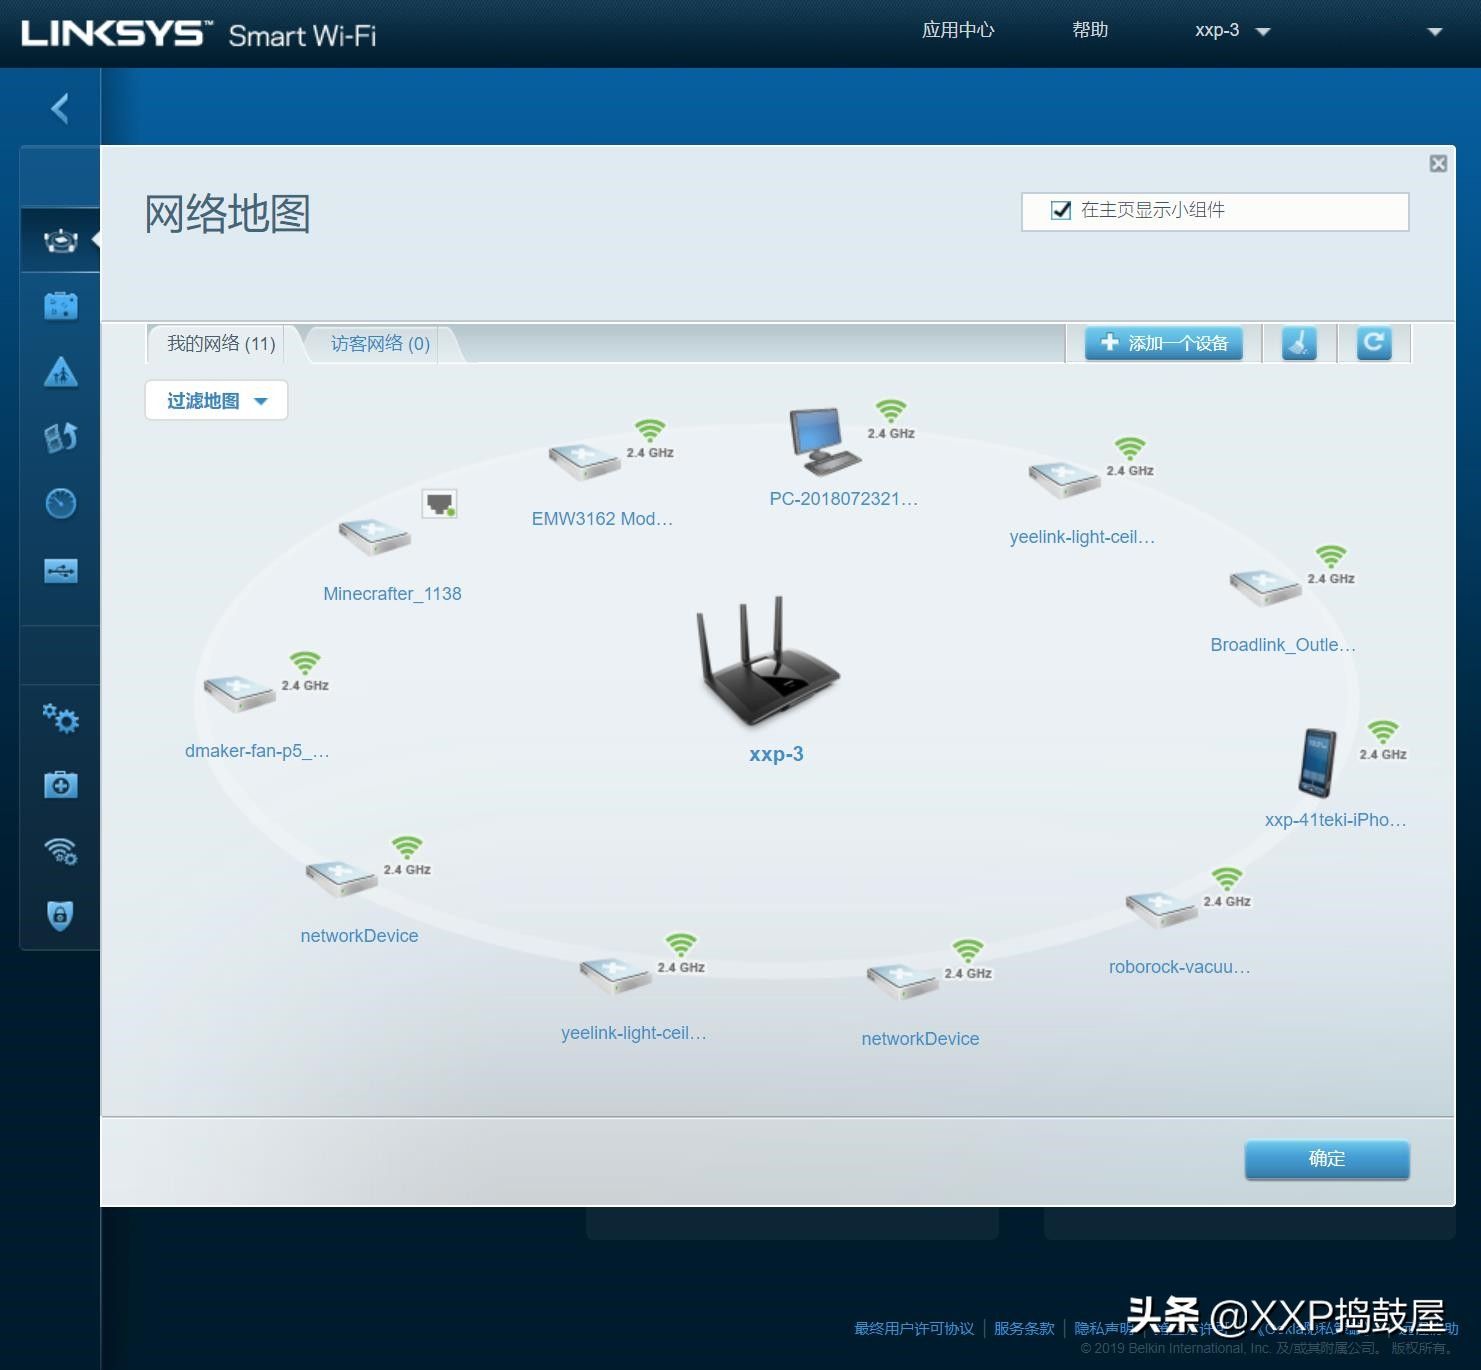Click the refresh network map button
The height and width of the screenshot is (1370, 1481).
[x=1373, y=343]
